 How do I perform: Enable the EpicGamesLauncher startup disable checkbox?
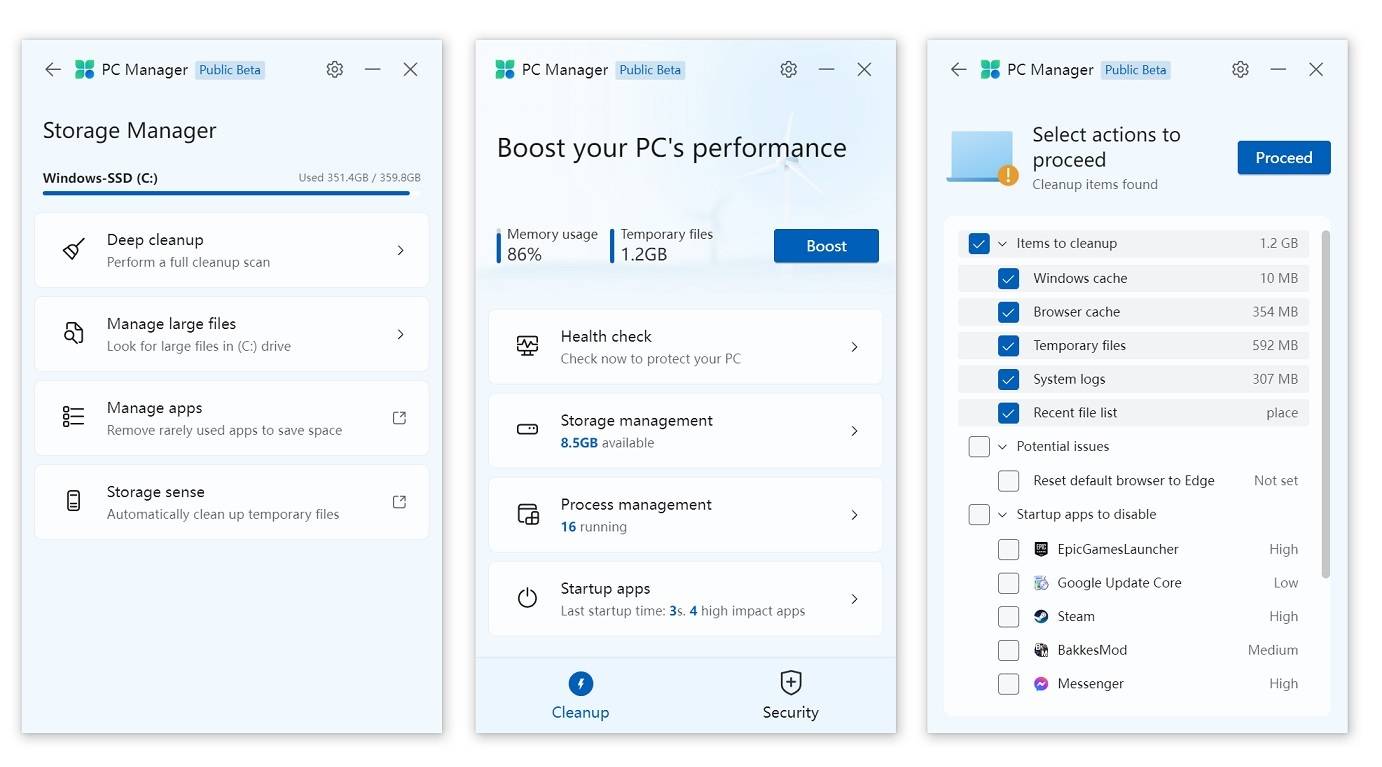[x=1008, y=549]
